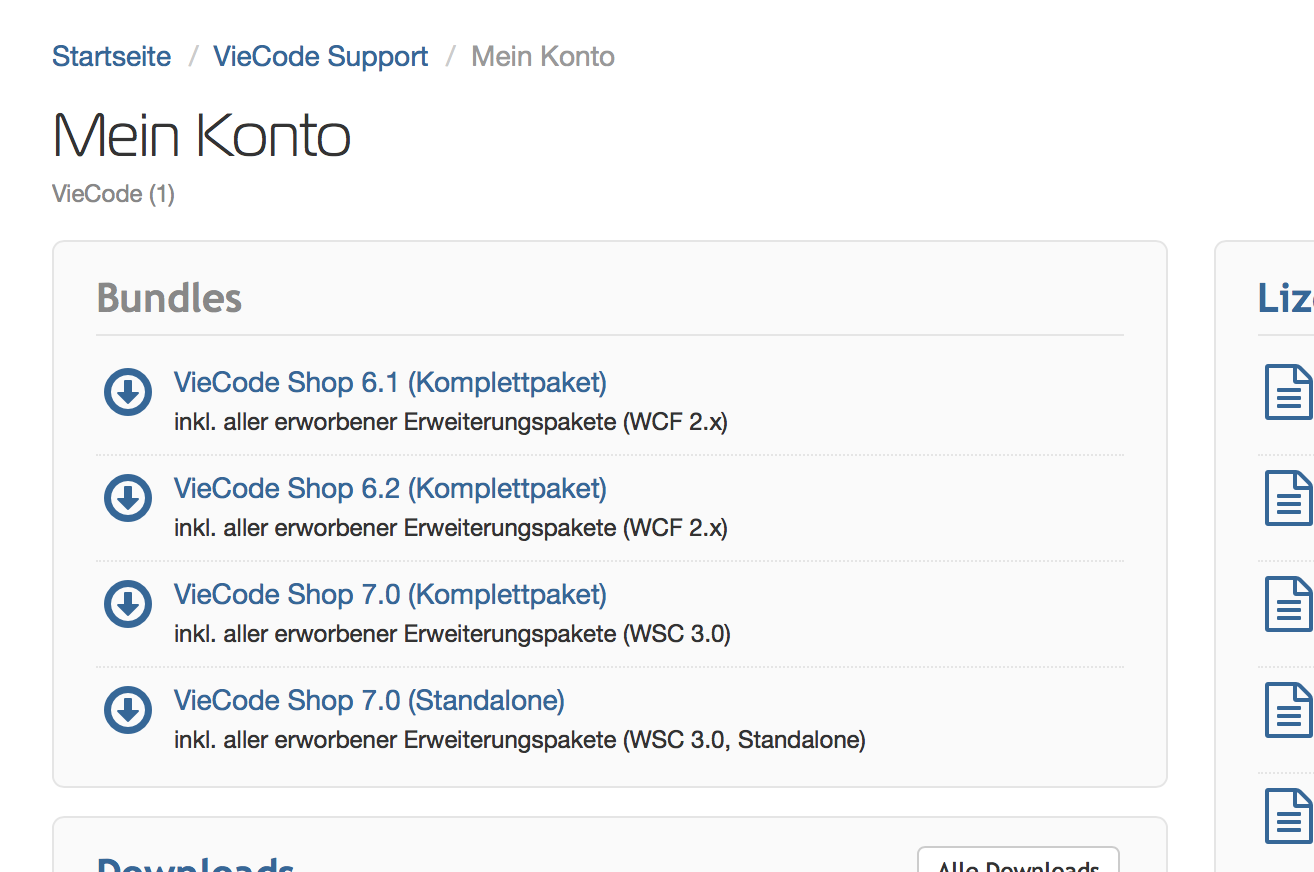
Task: Open the fourth document icon in license panel
Action: (1288, 710)
